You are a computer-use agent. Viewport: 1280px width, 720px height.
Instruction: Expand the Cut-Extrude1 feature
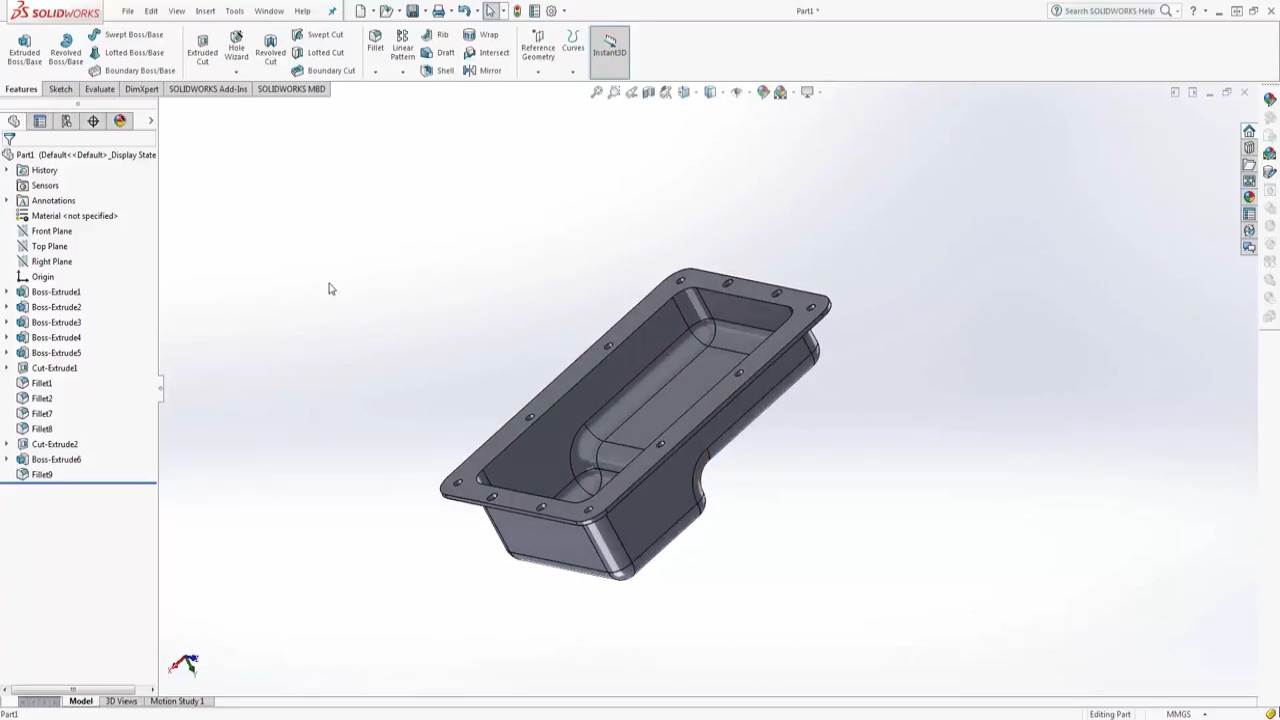[x=7, y=368]
